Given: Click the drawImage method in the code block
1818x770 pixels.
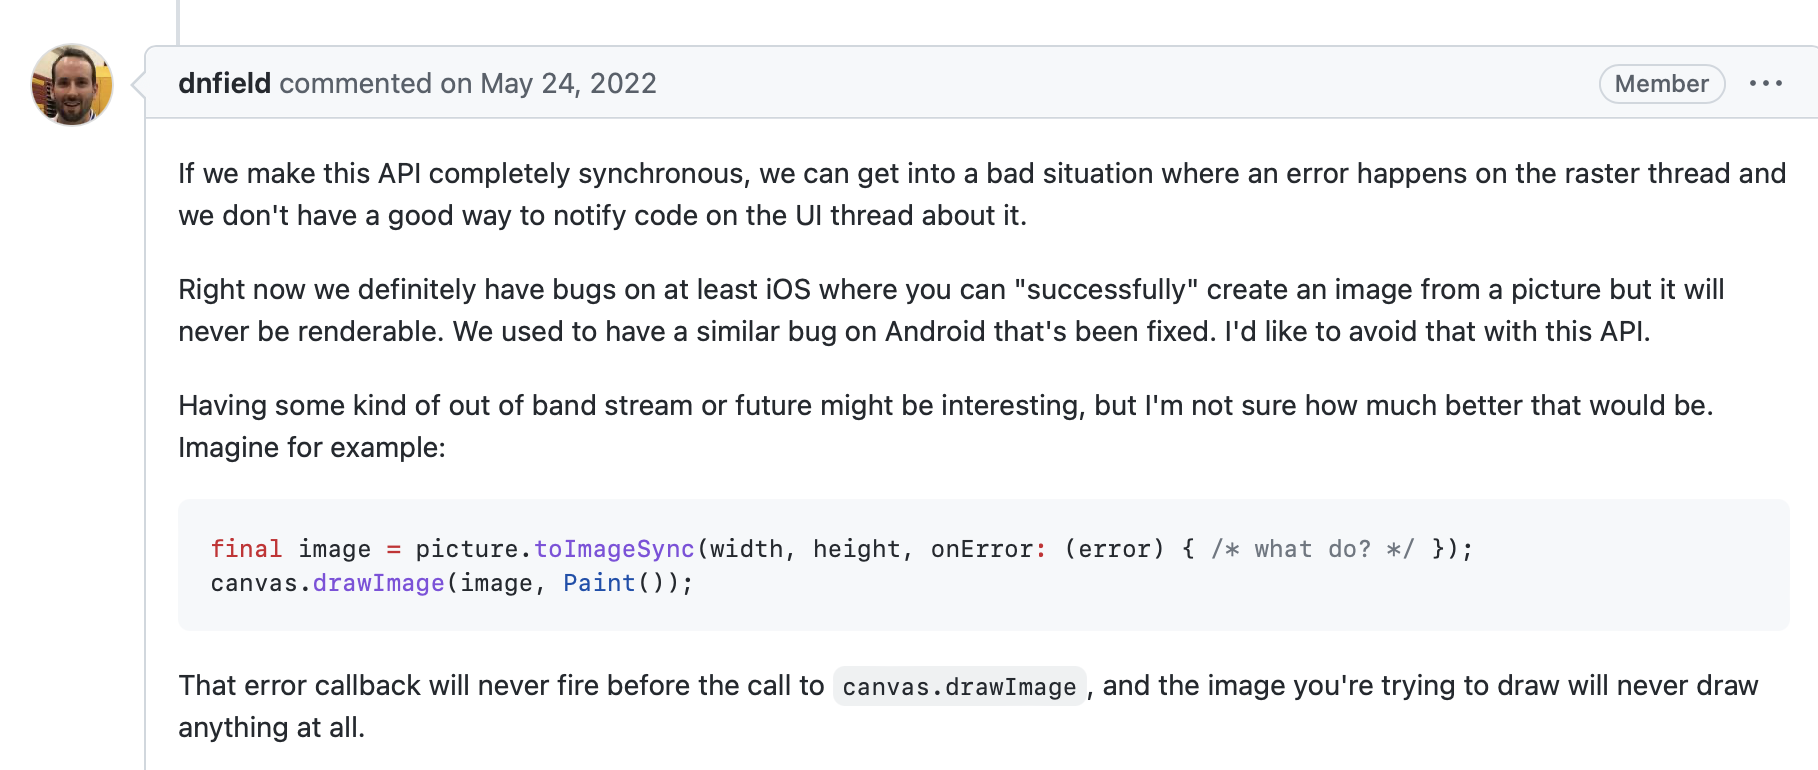Looking at the screenshot, I should [378, 583].
